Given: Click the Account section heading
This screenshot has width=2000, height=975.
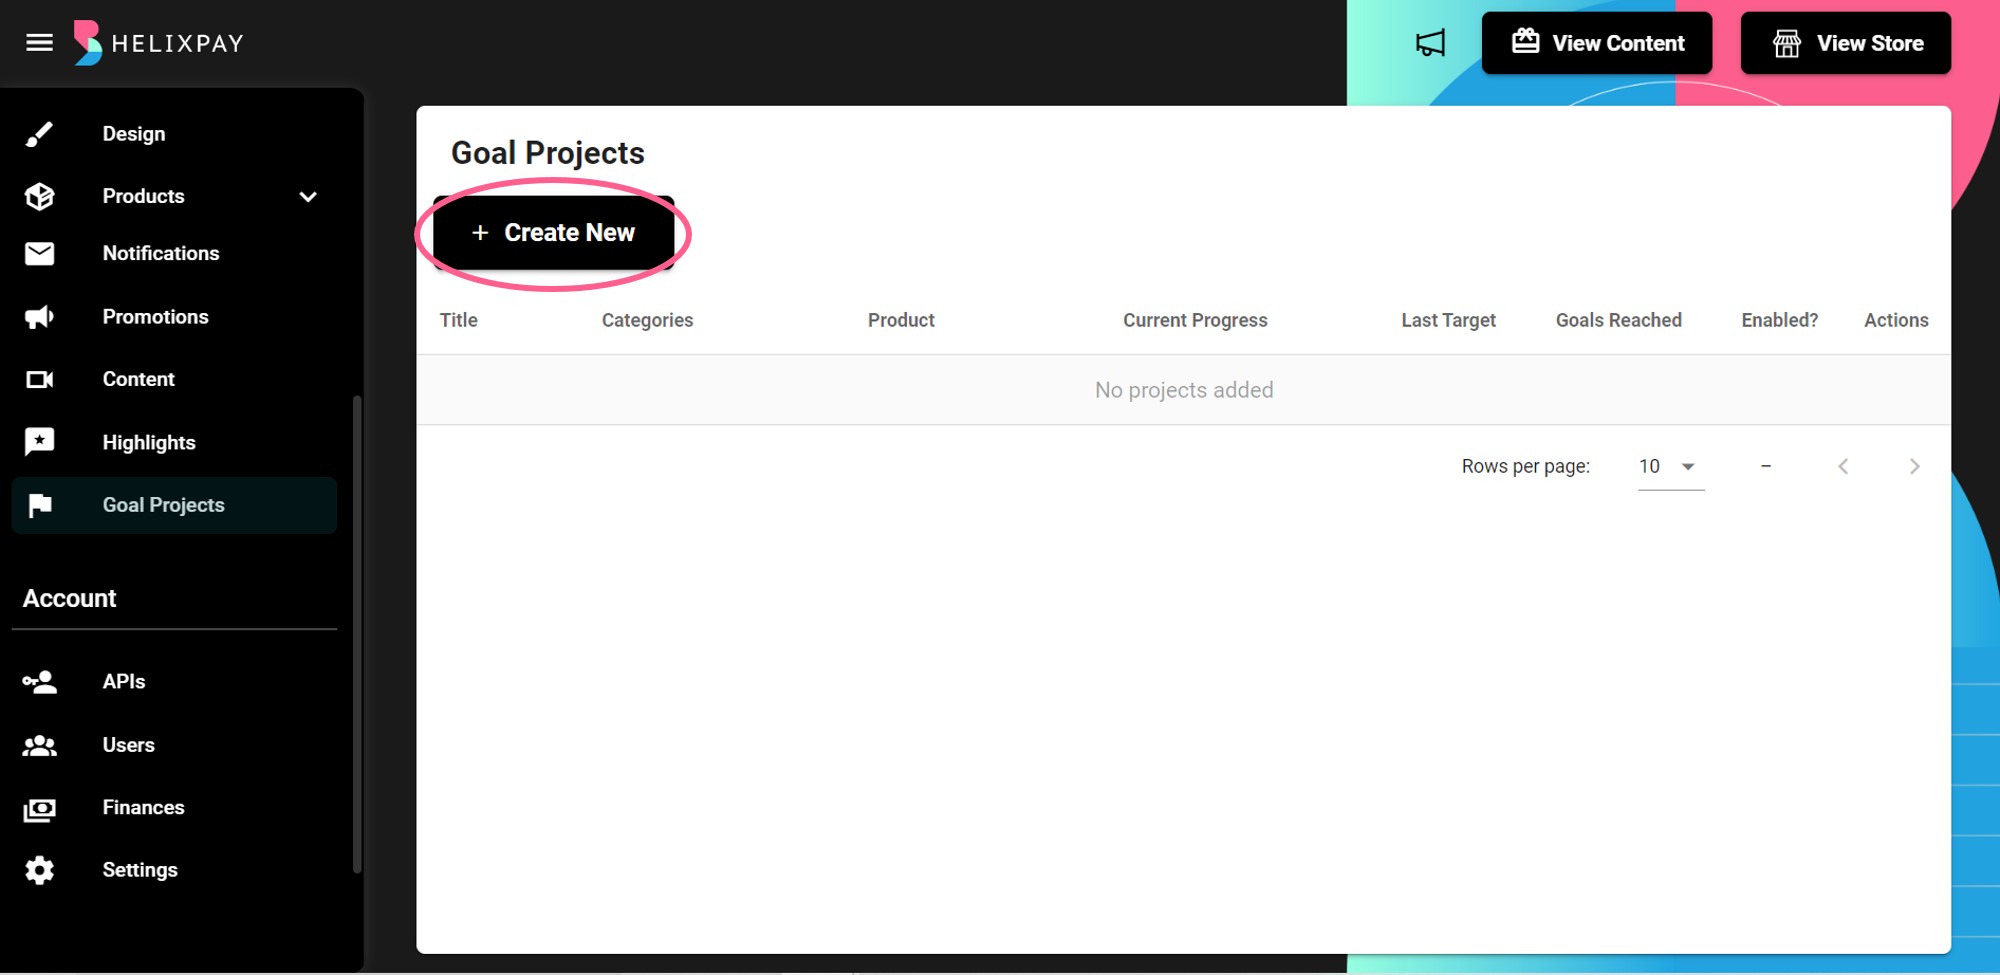Looking at the screenshot, I should point(70,598).
